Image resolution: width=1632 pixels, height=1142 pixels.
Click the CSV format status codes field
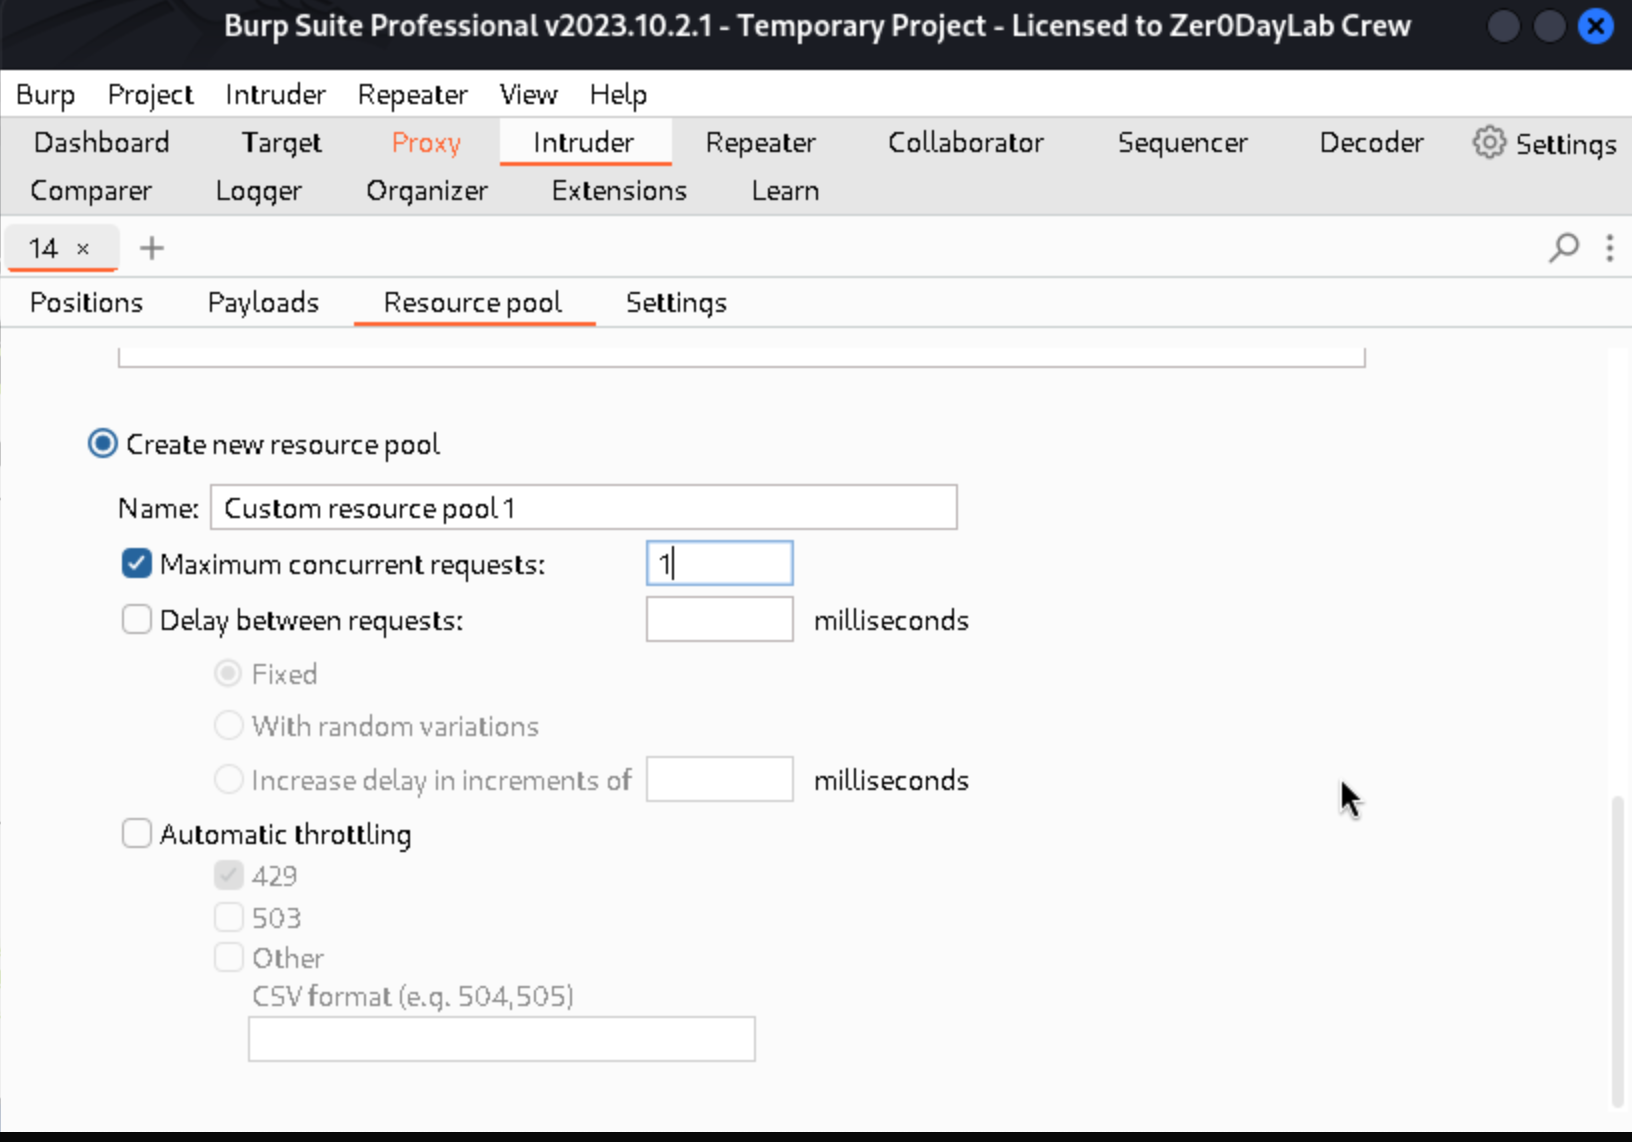coord(501,1039)
